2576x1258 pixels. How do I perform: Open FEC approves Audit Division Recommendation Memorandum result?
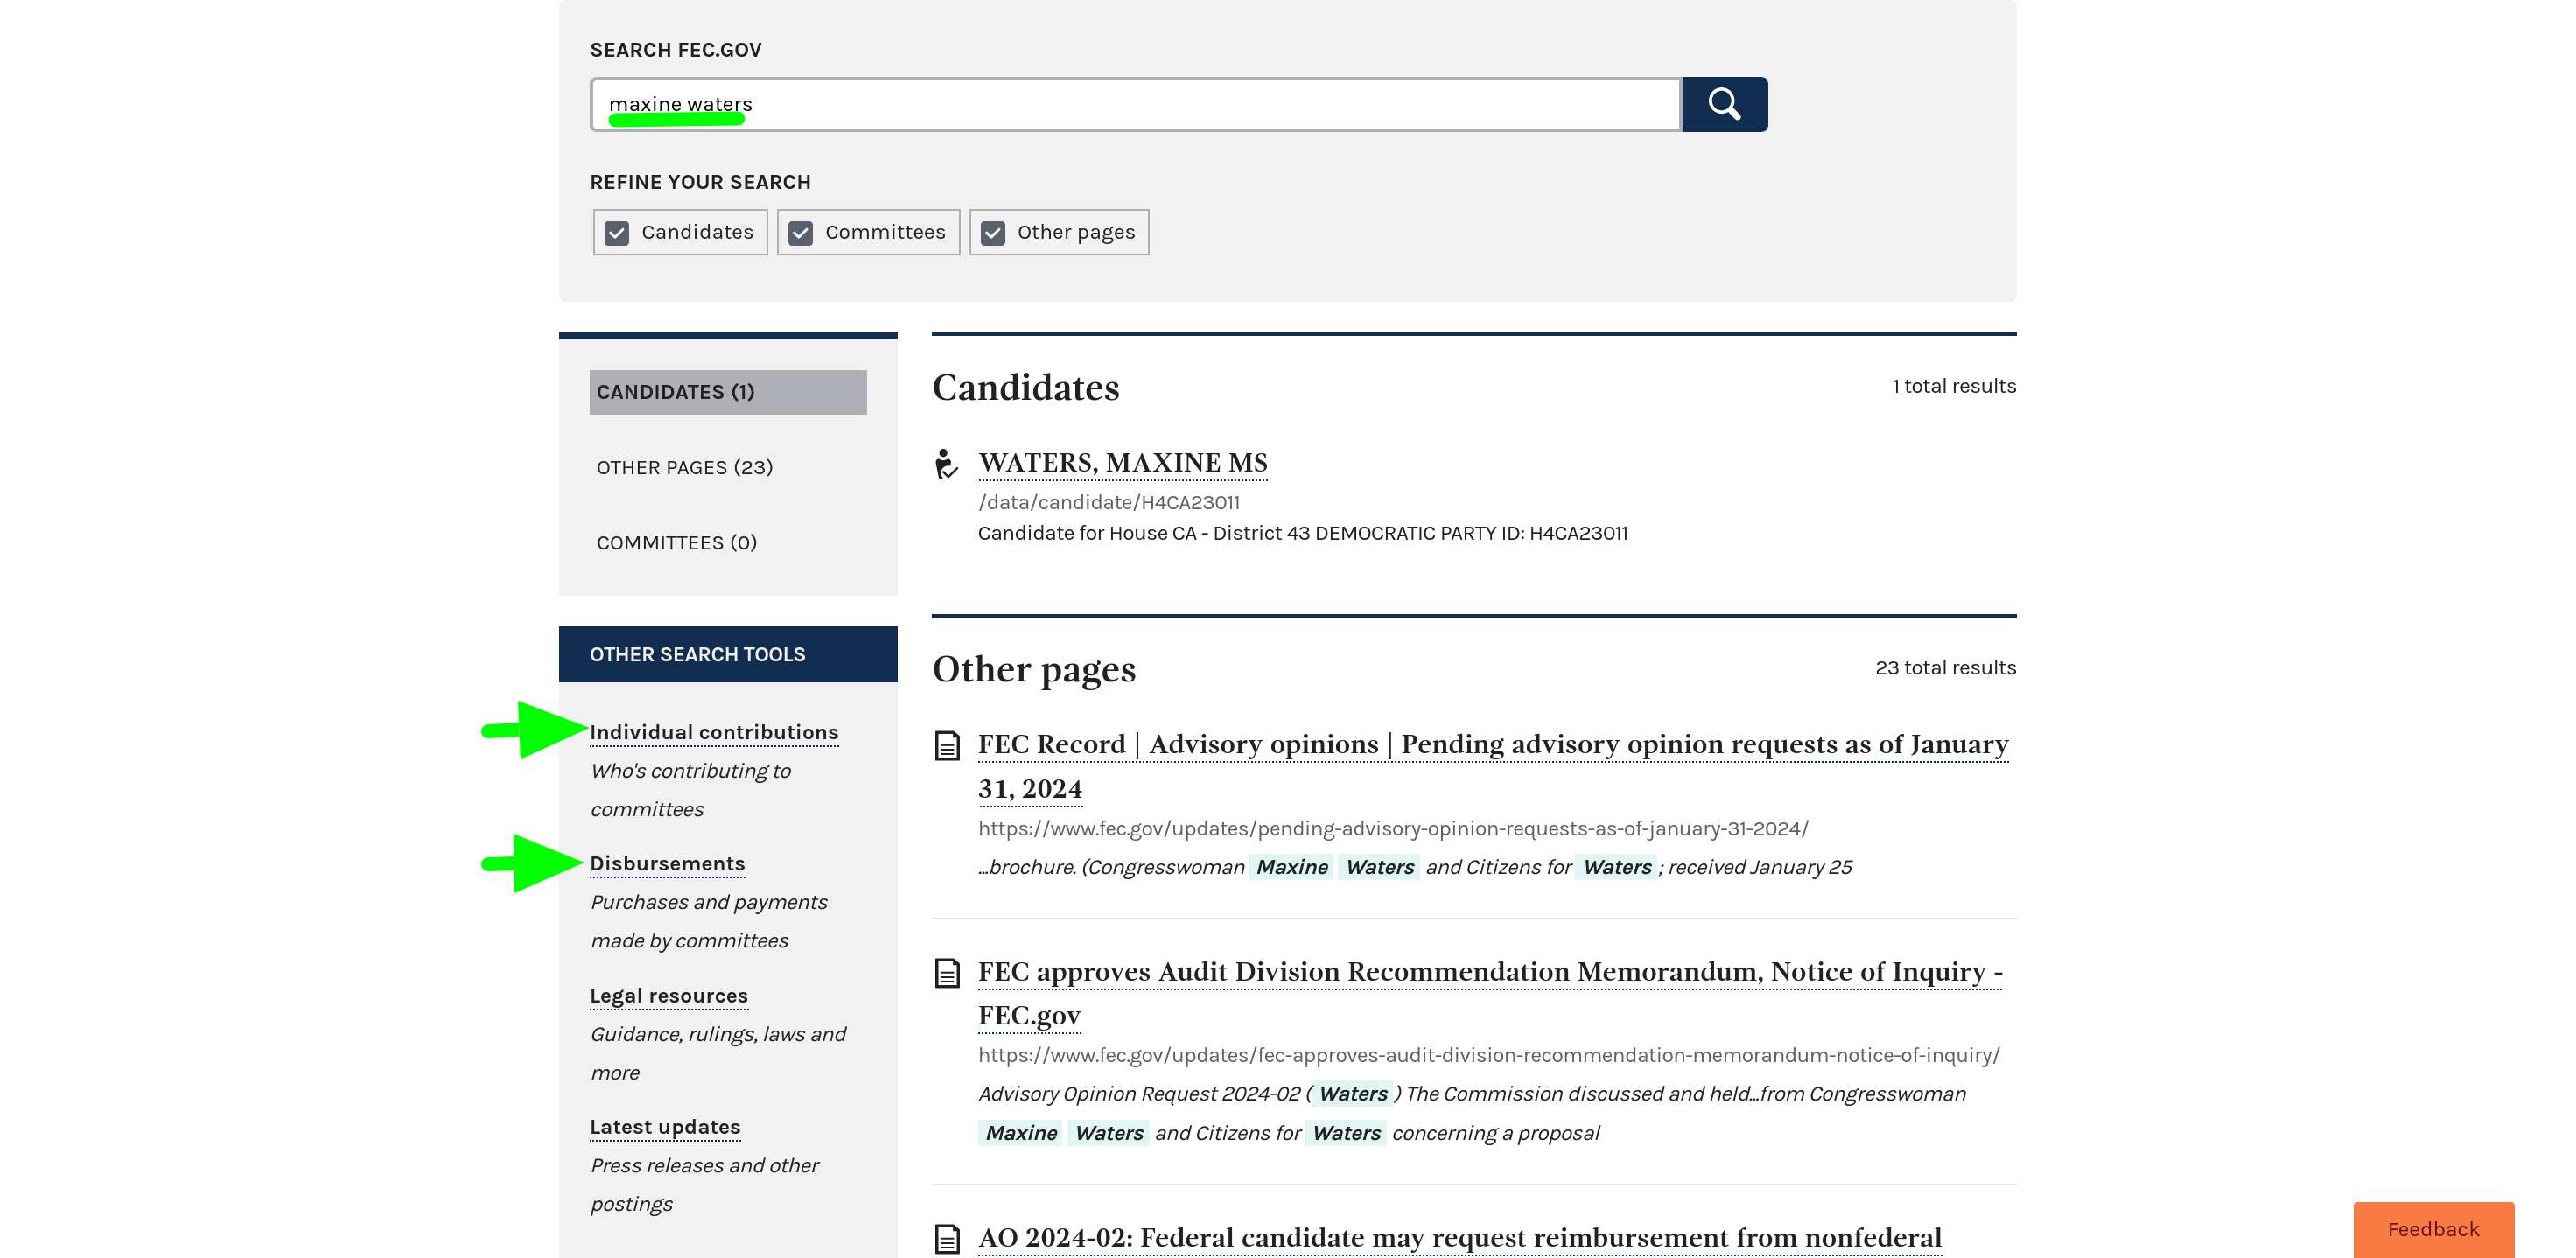[x=1490, y=993]
